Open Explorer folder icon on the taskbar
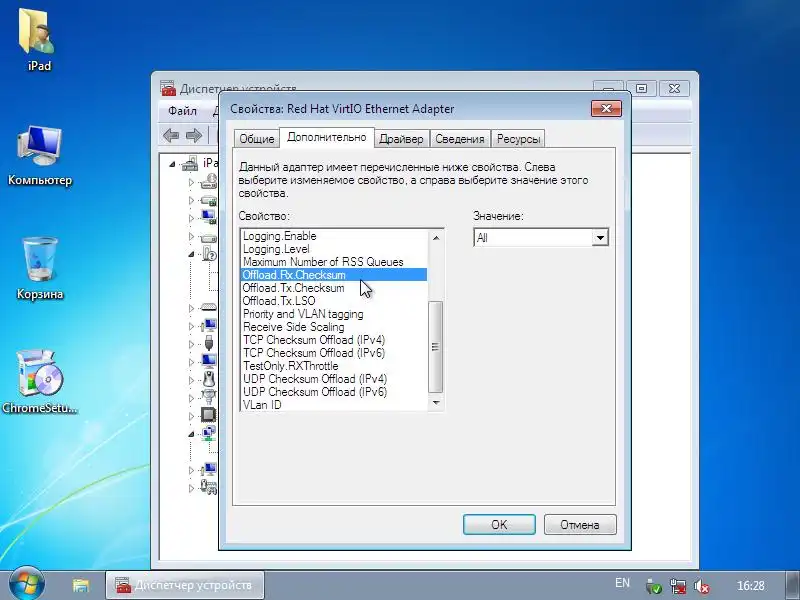This screenshot has width=800, height=600. 81,585
